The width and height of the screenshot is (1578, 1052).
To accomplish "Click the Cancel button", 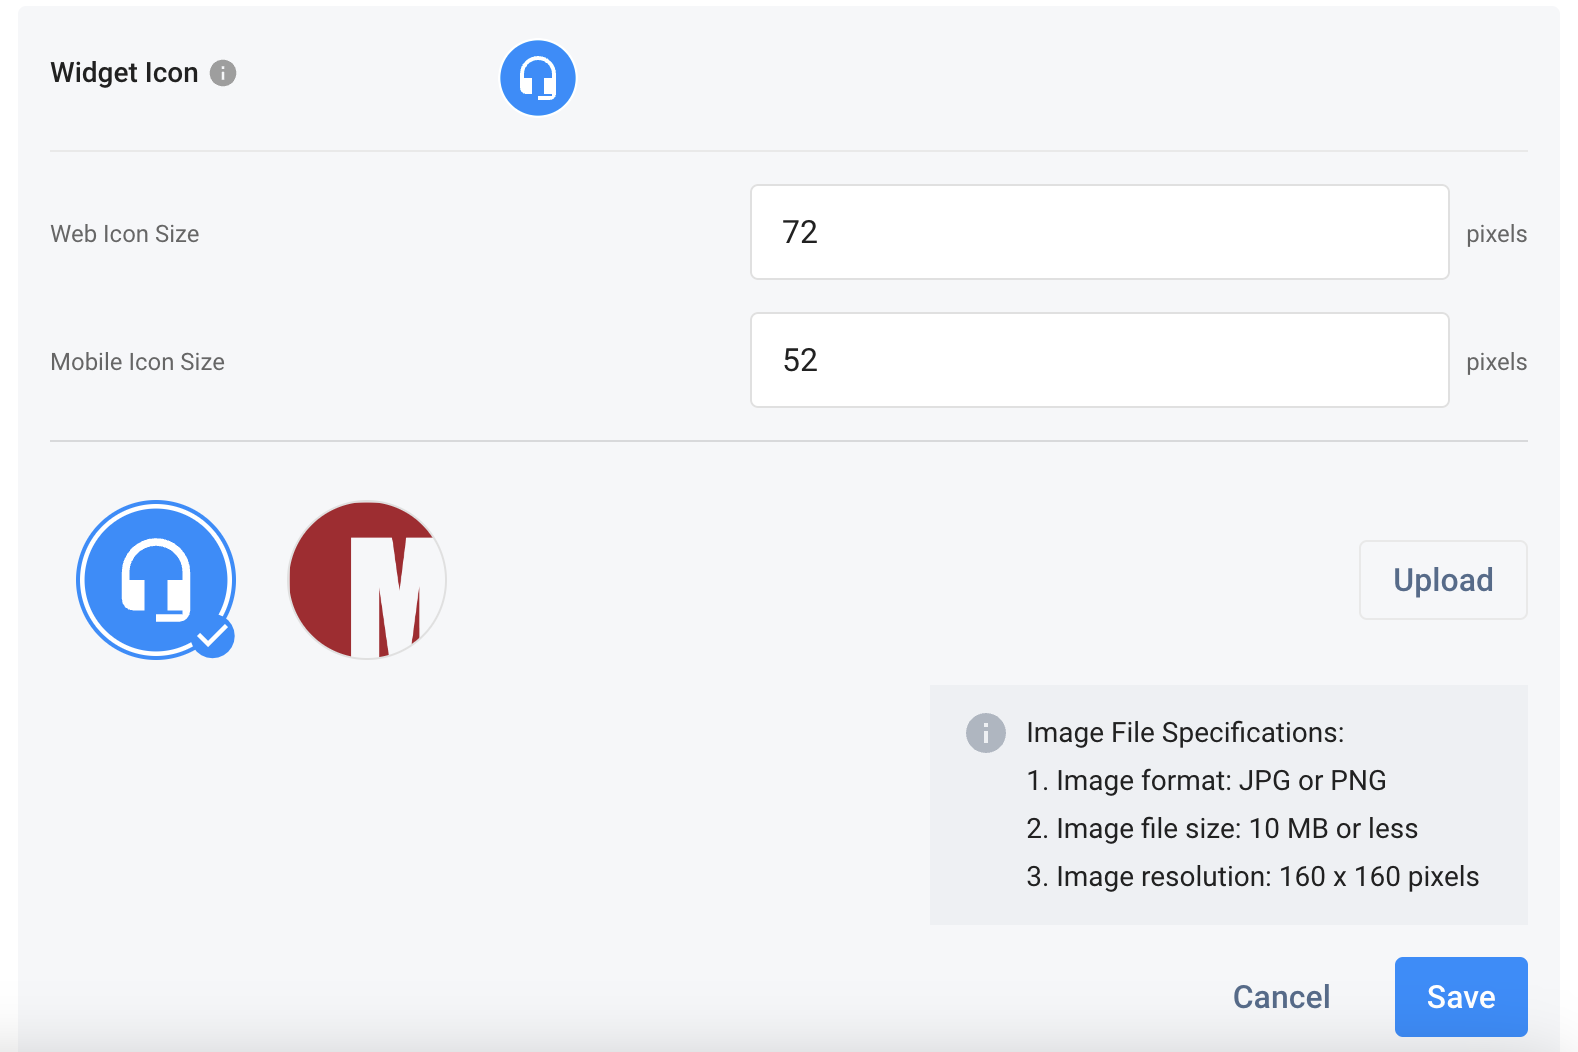I will click(x=1281, y=997).
